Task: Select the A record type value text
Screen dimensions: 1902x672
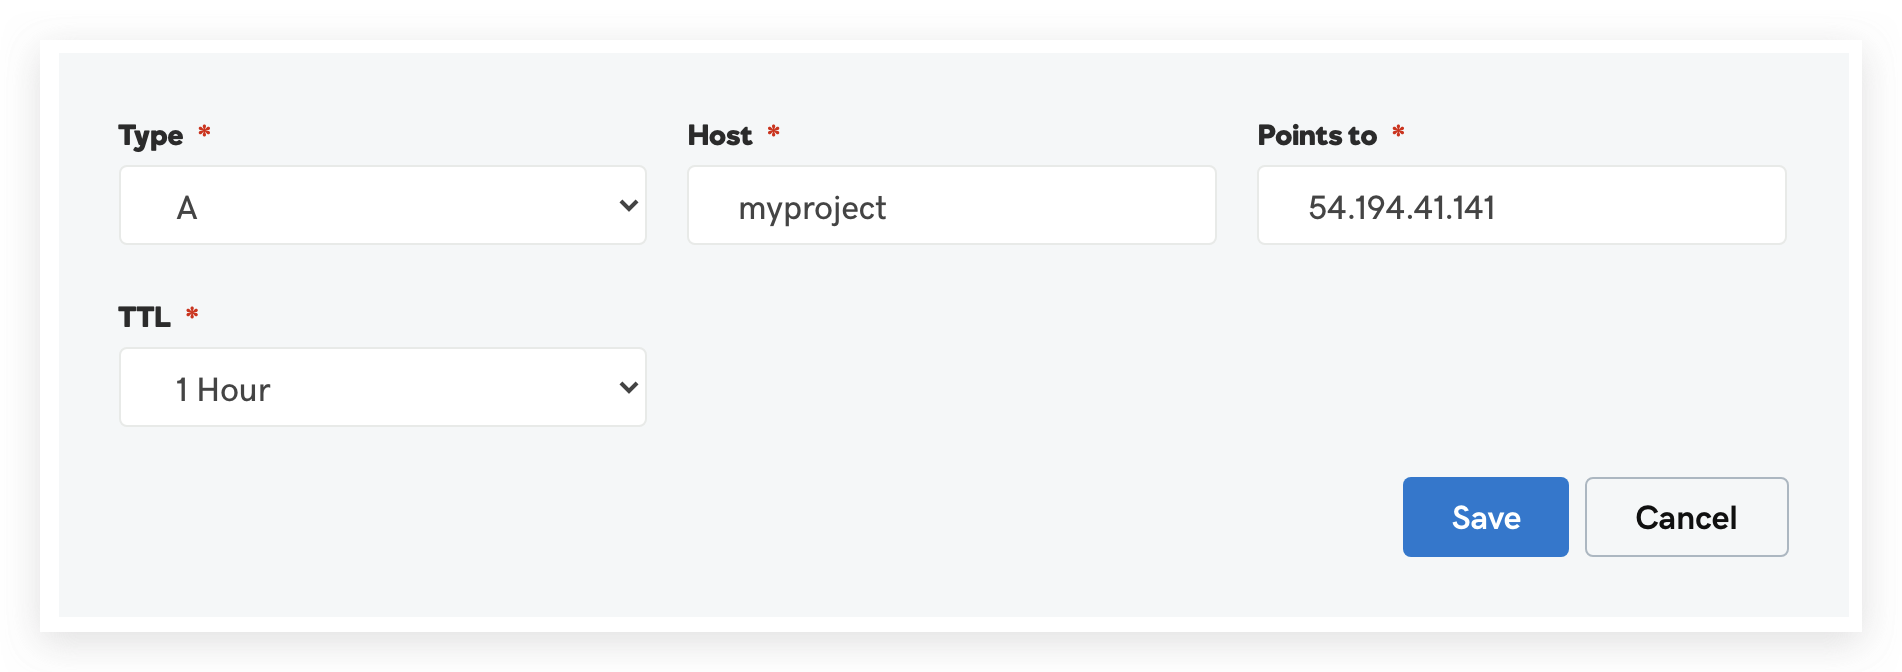Action: (187, 208)
